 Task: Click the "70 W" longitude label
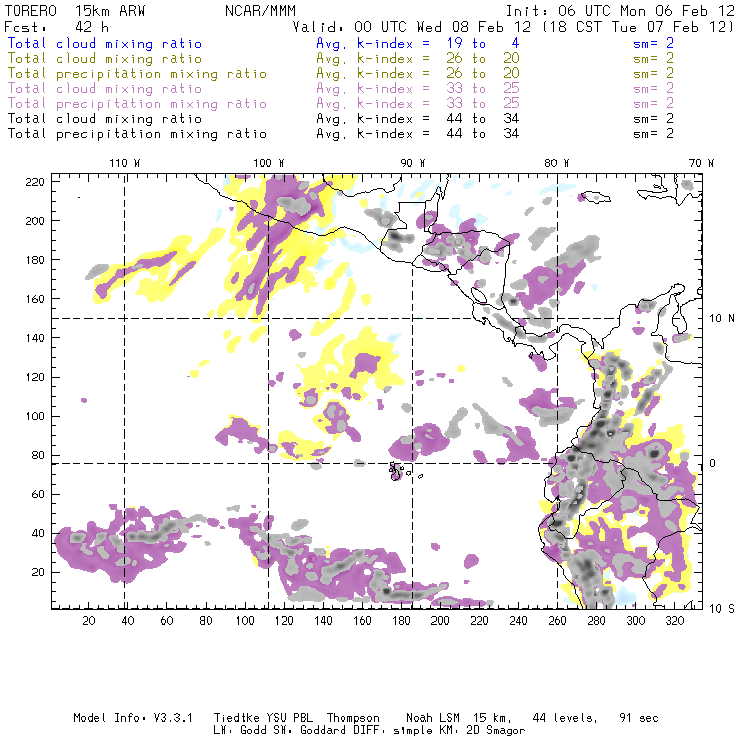[x=701, y=163]
